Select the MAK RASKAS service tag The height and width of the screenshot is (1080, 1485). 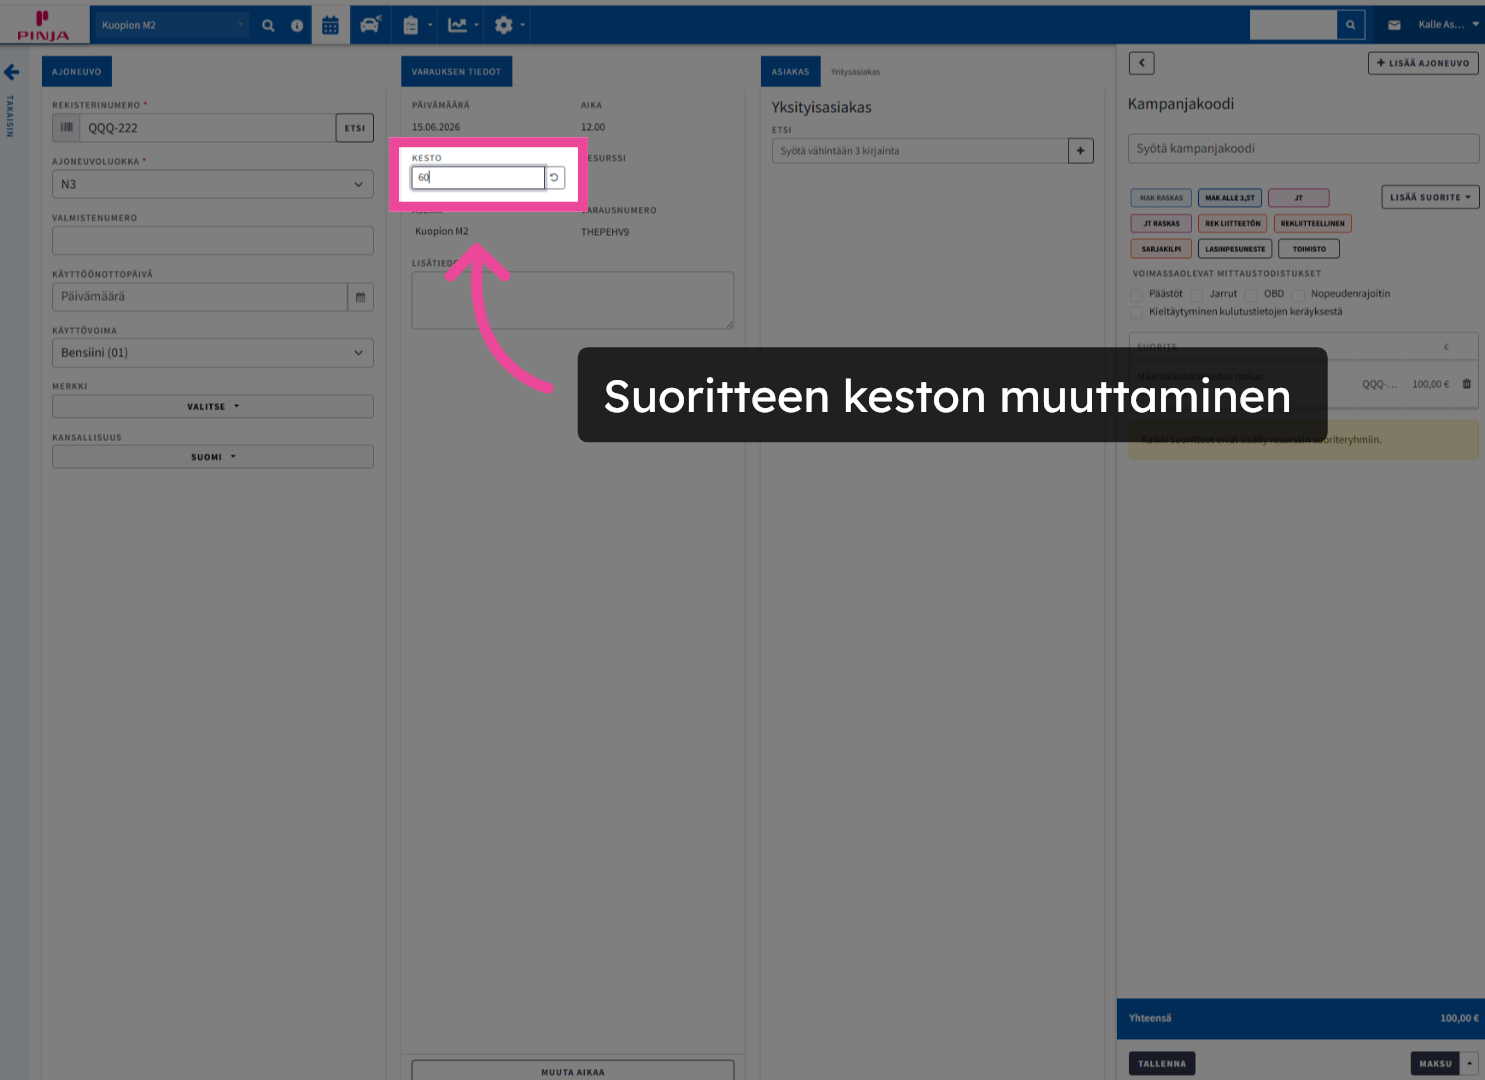click(1161, 198)
